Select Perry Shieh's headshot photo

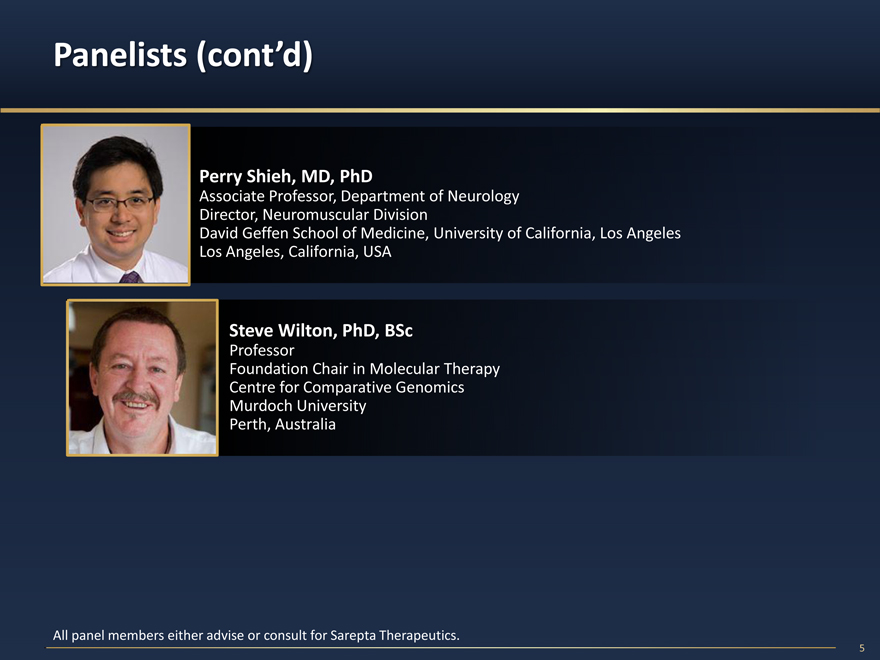click(x=116, y=204)
